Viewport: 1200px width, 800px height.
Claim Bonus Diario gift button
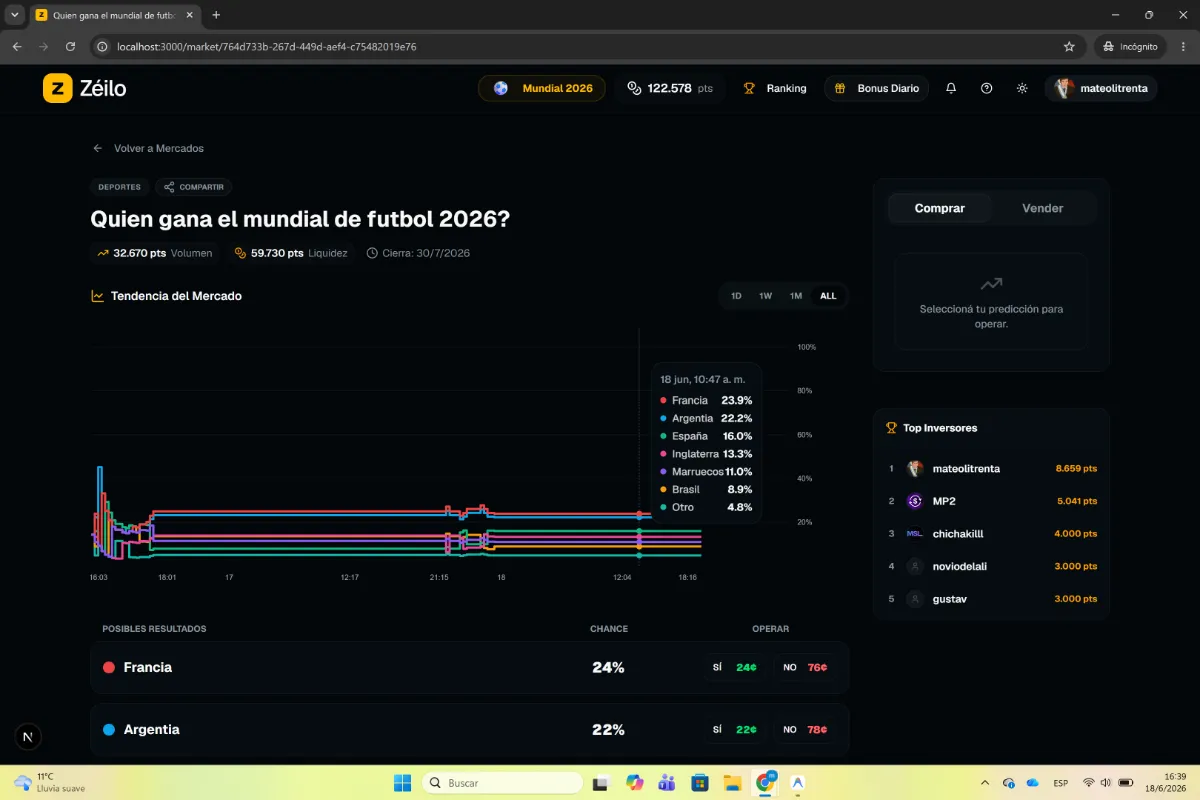click(x=877, y=88)
